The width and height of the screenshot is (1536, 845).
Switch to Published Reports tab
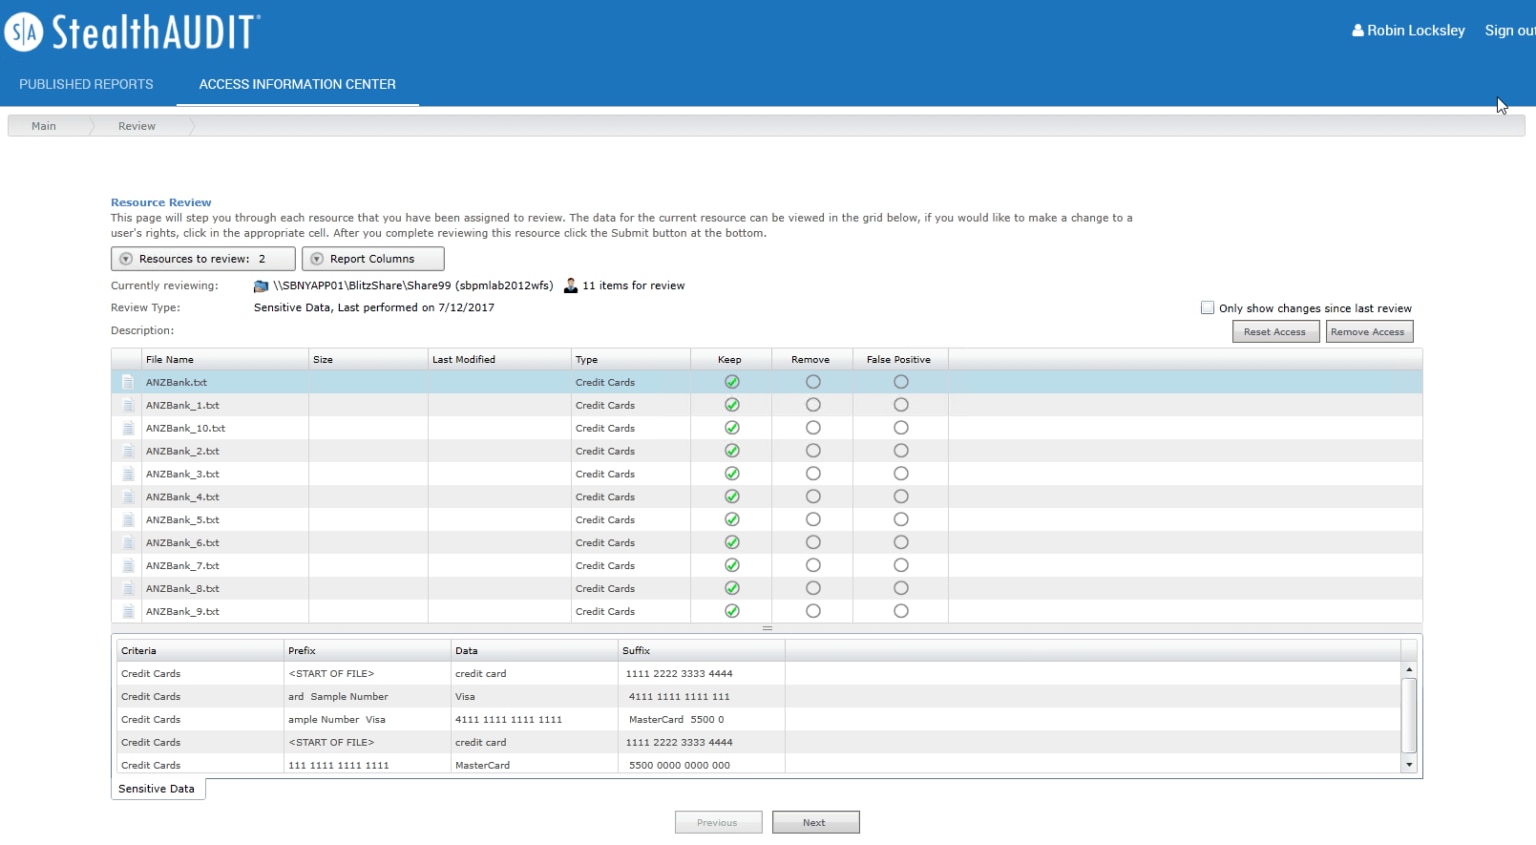click(x=86, y=84)
